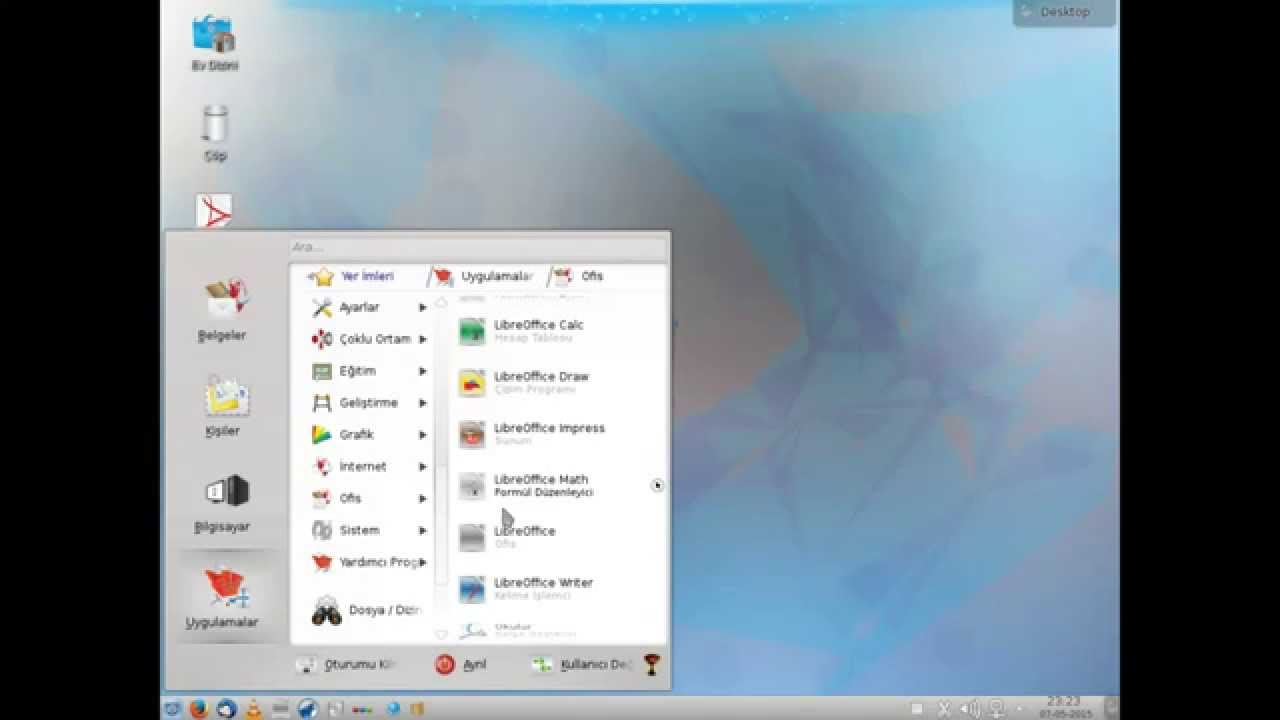Open Firefox from the taskbar
Image resolution: width=1280 pixels, height=720 pixels.
coord(198,709)
